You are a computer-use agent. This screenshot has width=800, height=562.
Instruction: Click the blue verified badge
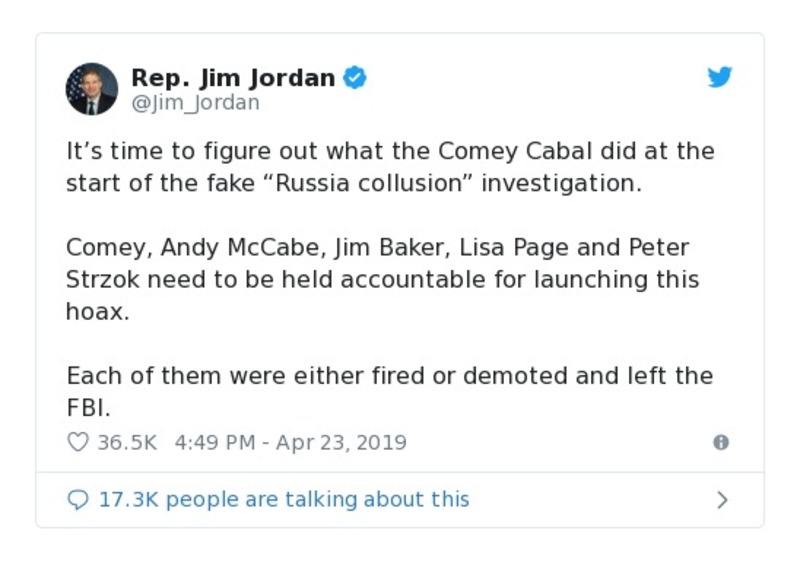[x=355, y=78]
